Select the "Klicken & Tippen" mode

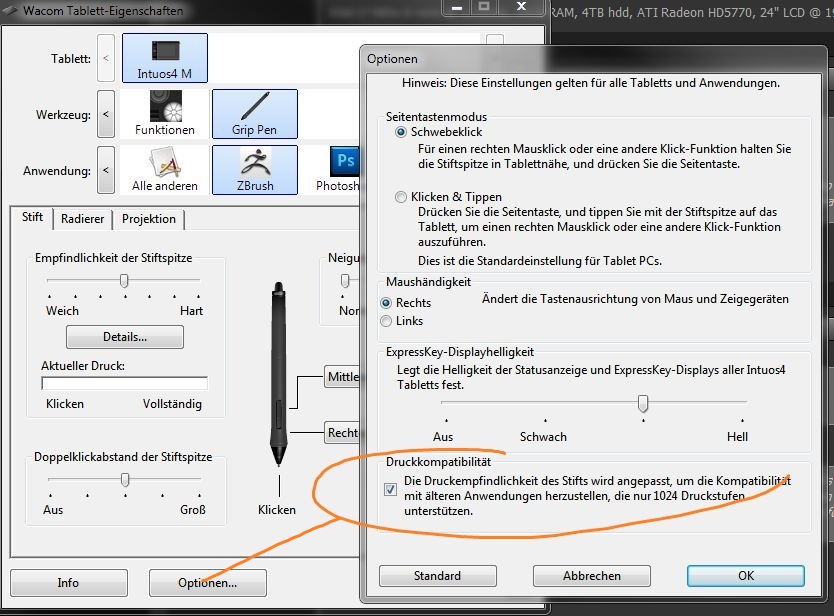400,196
